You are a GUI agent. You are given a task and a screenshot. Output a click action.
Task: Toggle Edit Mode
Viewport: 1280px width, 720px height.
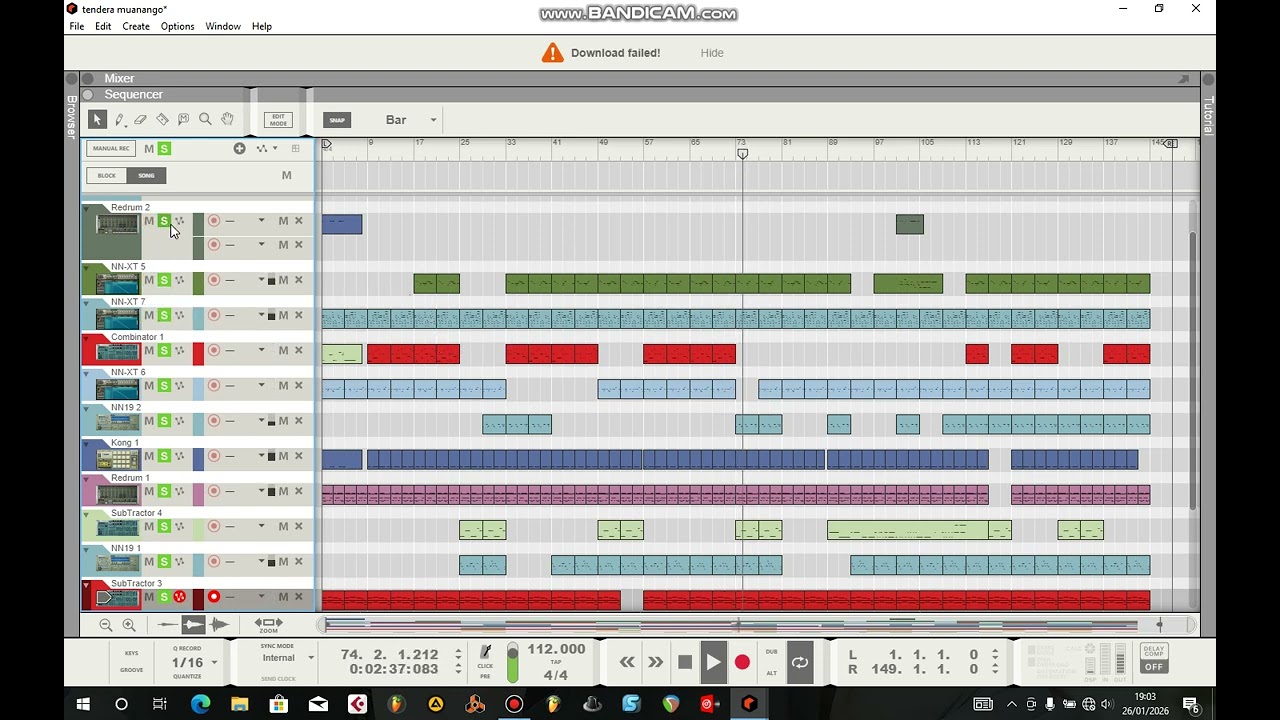pos(278,120)
